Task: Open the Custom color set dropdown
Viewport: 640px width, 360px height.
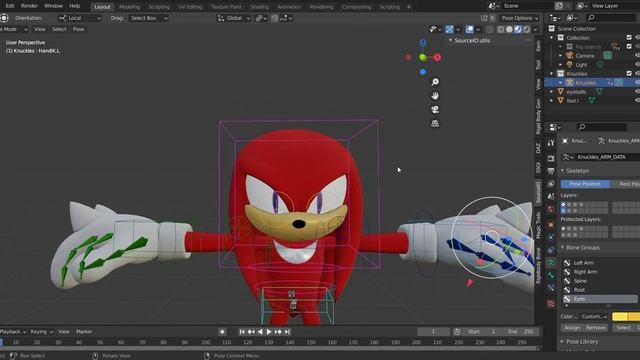Action: (594, 316)
